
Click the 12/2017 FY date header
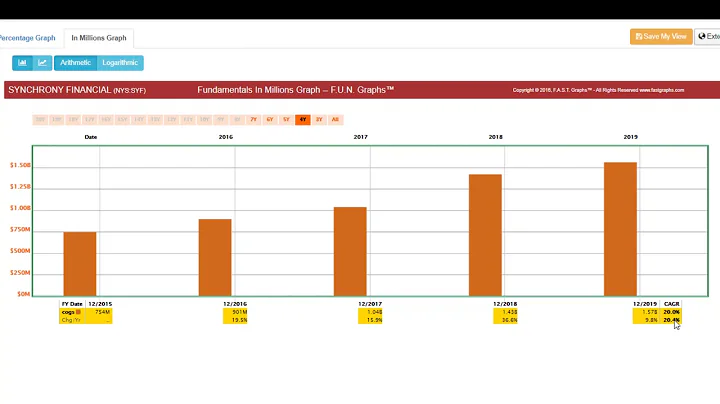click(x=370, y=304)
